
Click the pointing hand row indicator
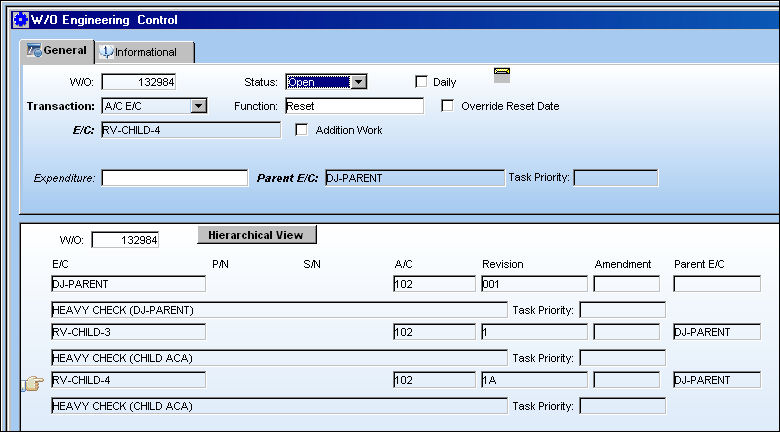pyautogui.click(x=33, y=383)
